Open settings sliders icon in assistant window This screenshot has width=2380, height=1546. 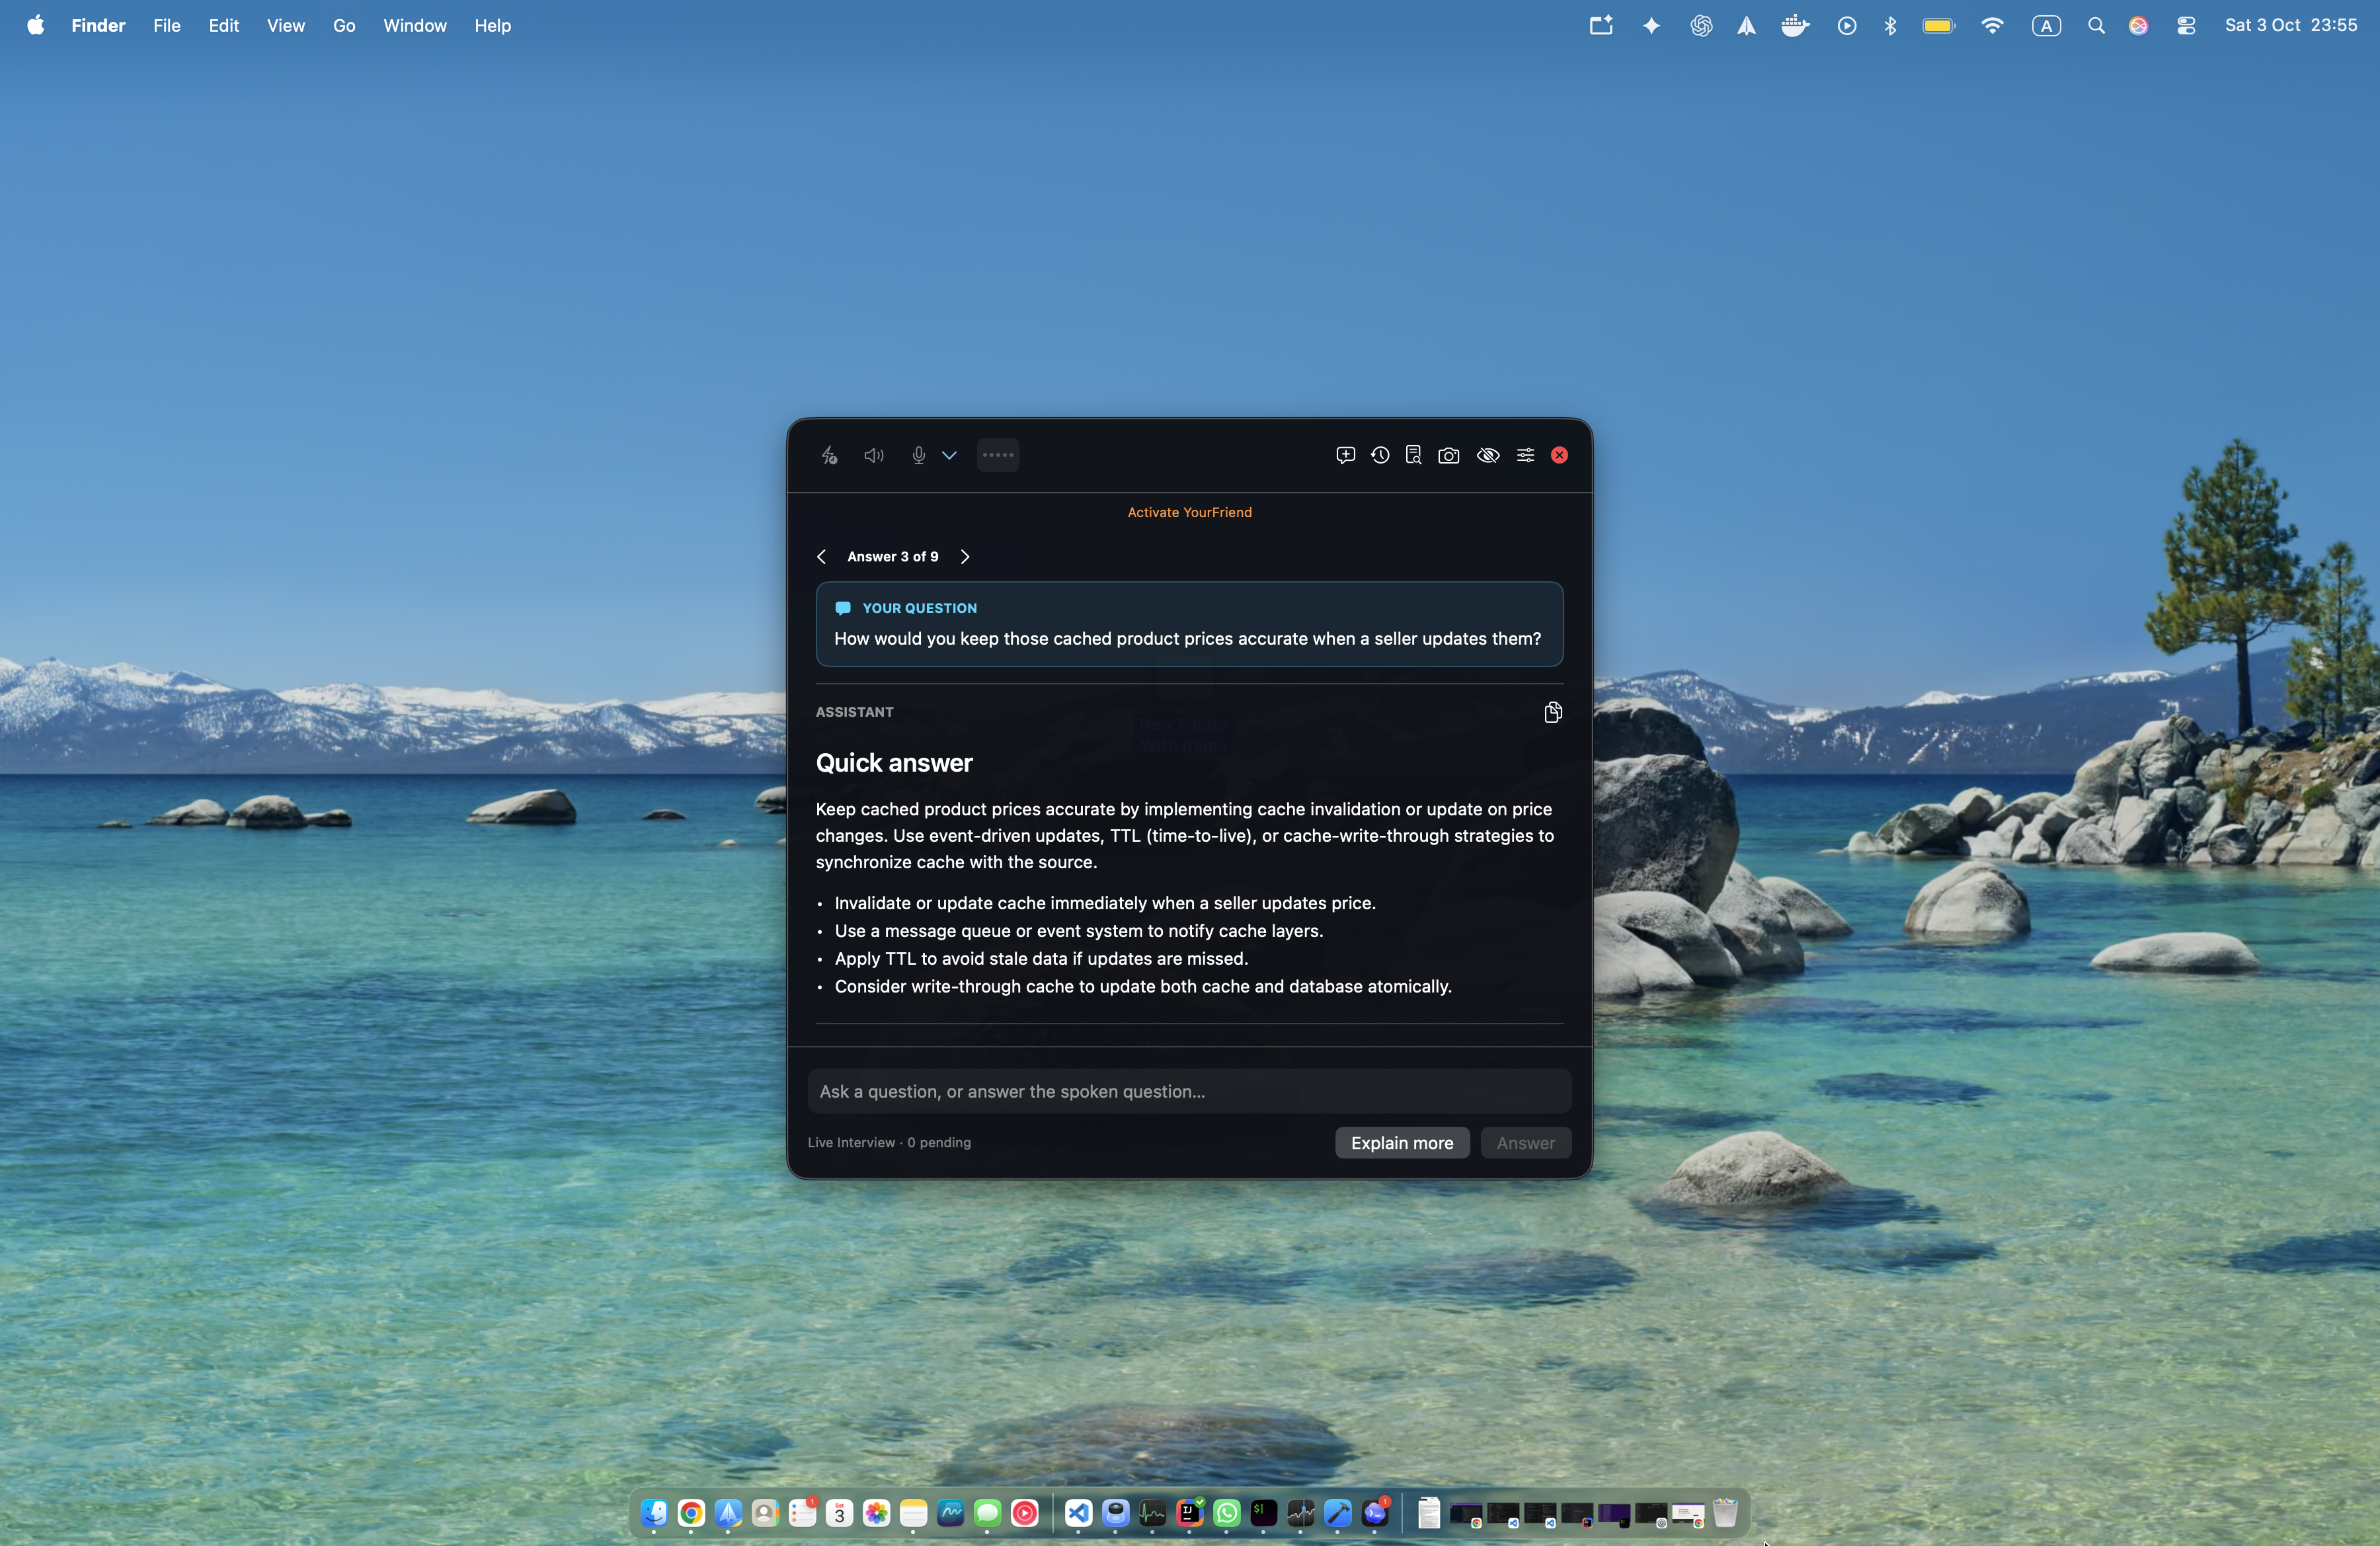tap(1525, 455)
